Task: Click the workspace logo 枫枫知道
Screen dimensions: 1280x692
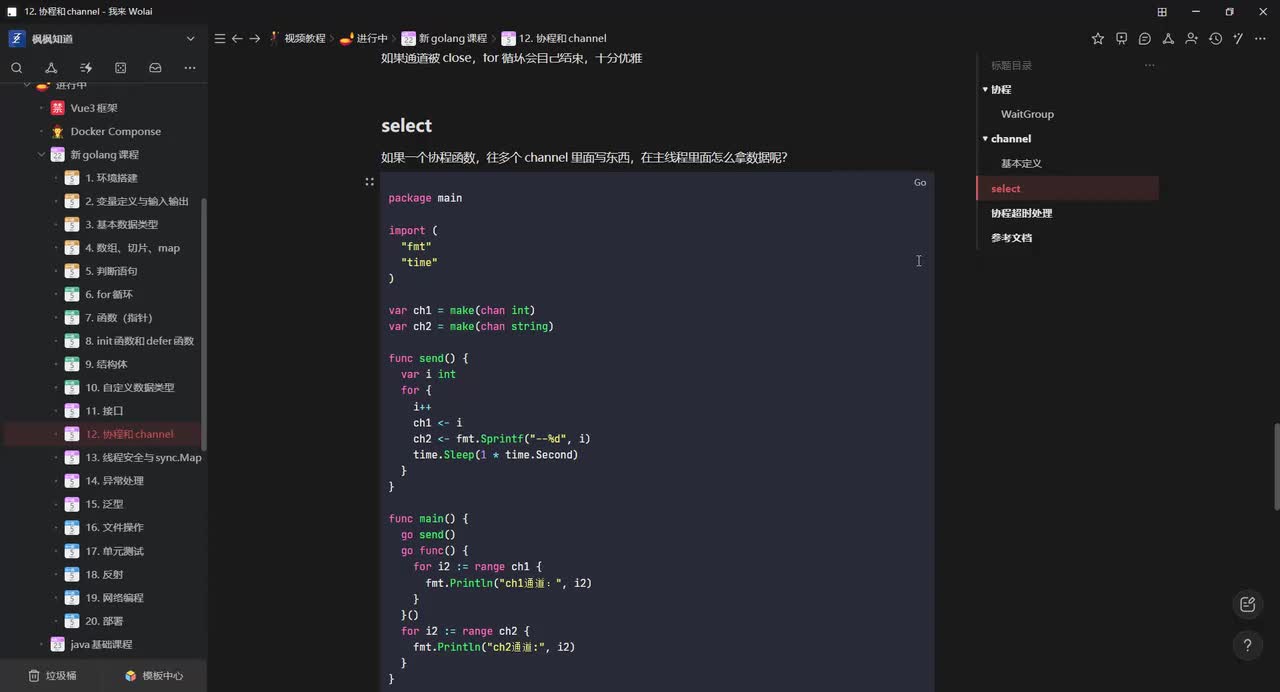Action: click(17, 38)
